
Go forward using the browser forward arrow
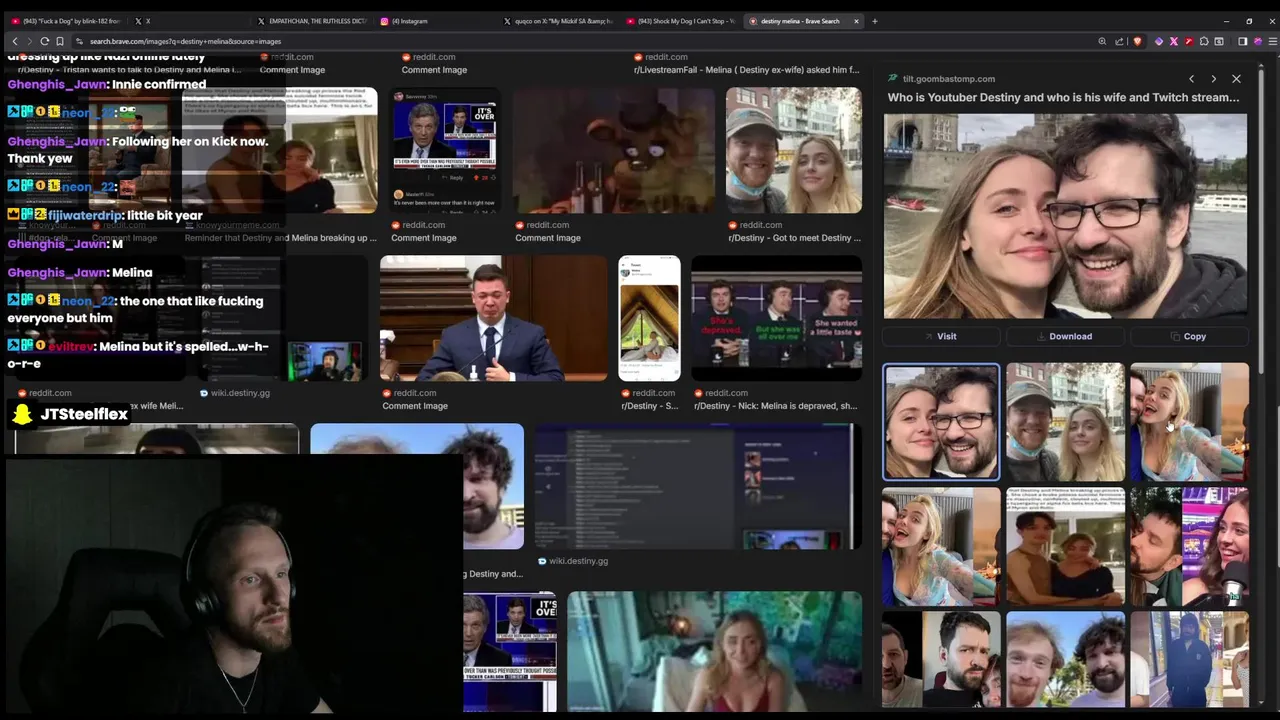coord(29,41)
